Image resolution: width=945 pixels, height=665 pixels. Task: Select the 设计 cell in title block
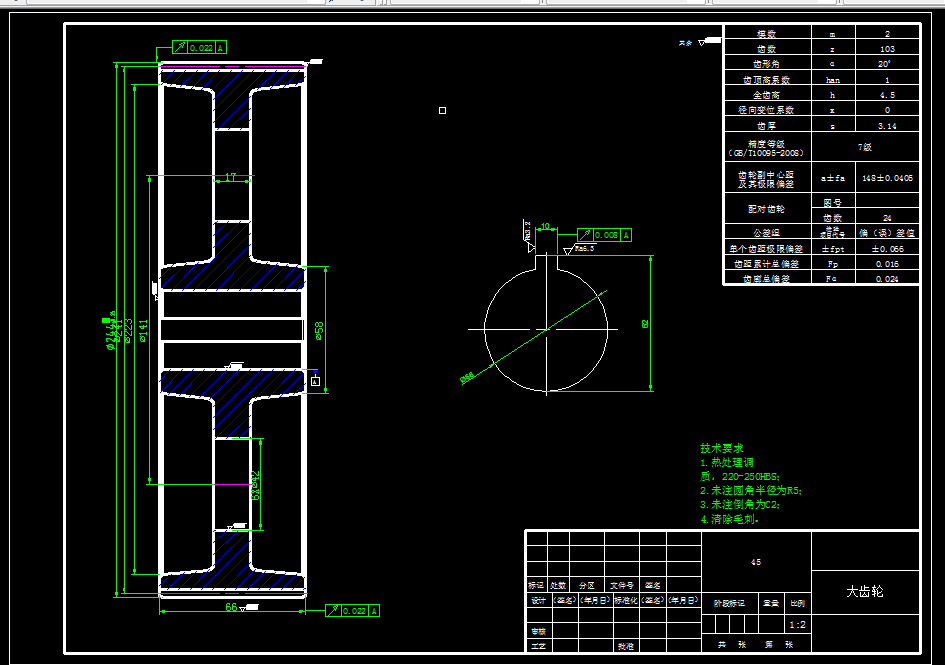click(538, 600)
